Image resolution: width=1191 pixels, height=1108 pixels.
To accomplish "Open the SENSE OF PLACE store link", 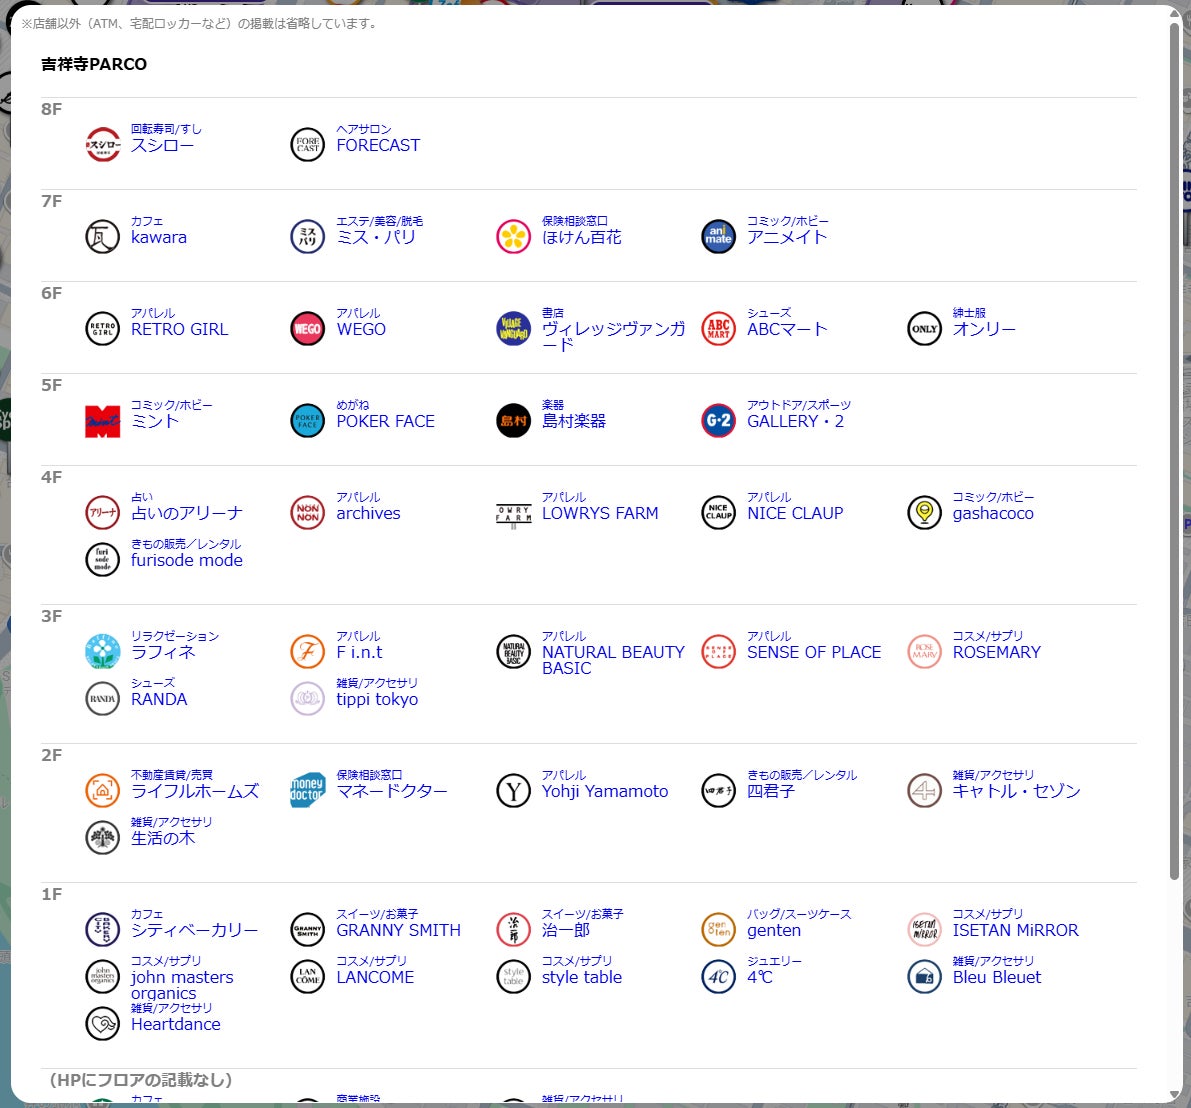I will [813, 652].
